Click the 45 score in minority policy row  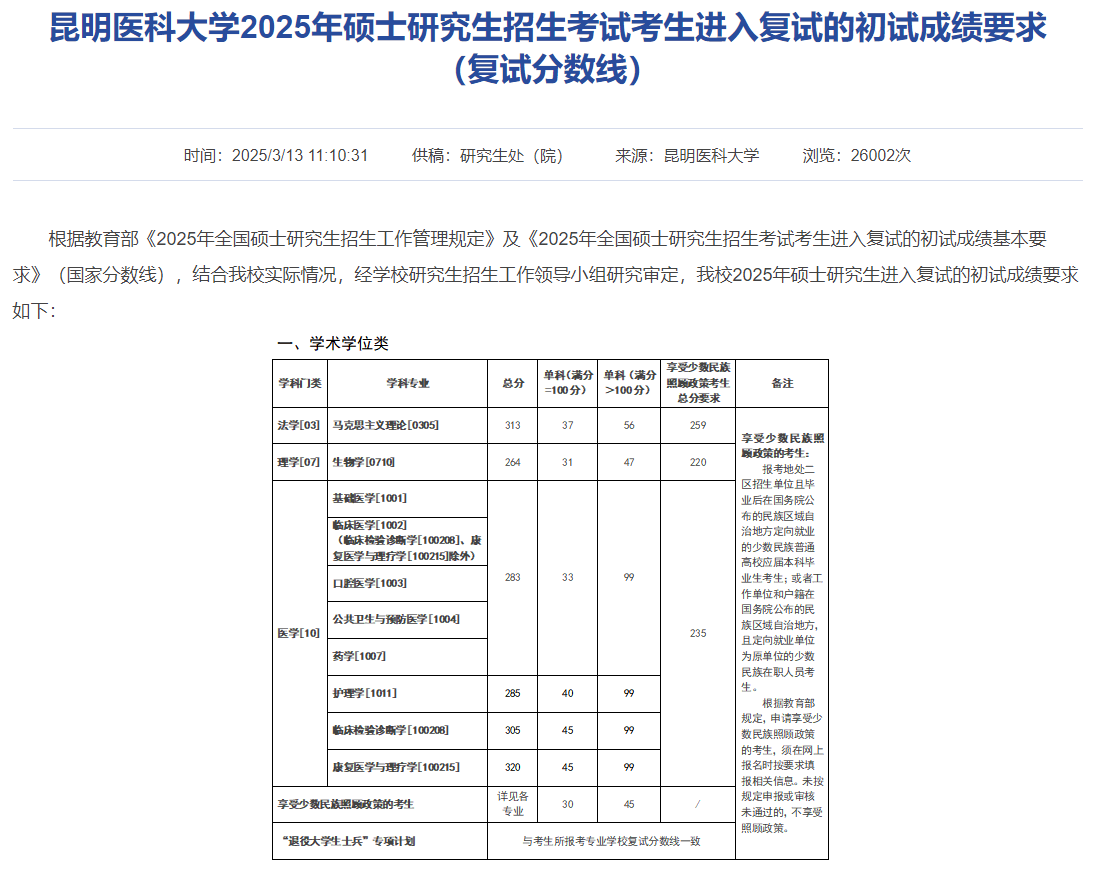pos(629,805)
